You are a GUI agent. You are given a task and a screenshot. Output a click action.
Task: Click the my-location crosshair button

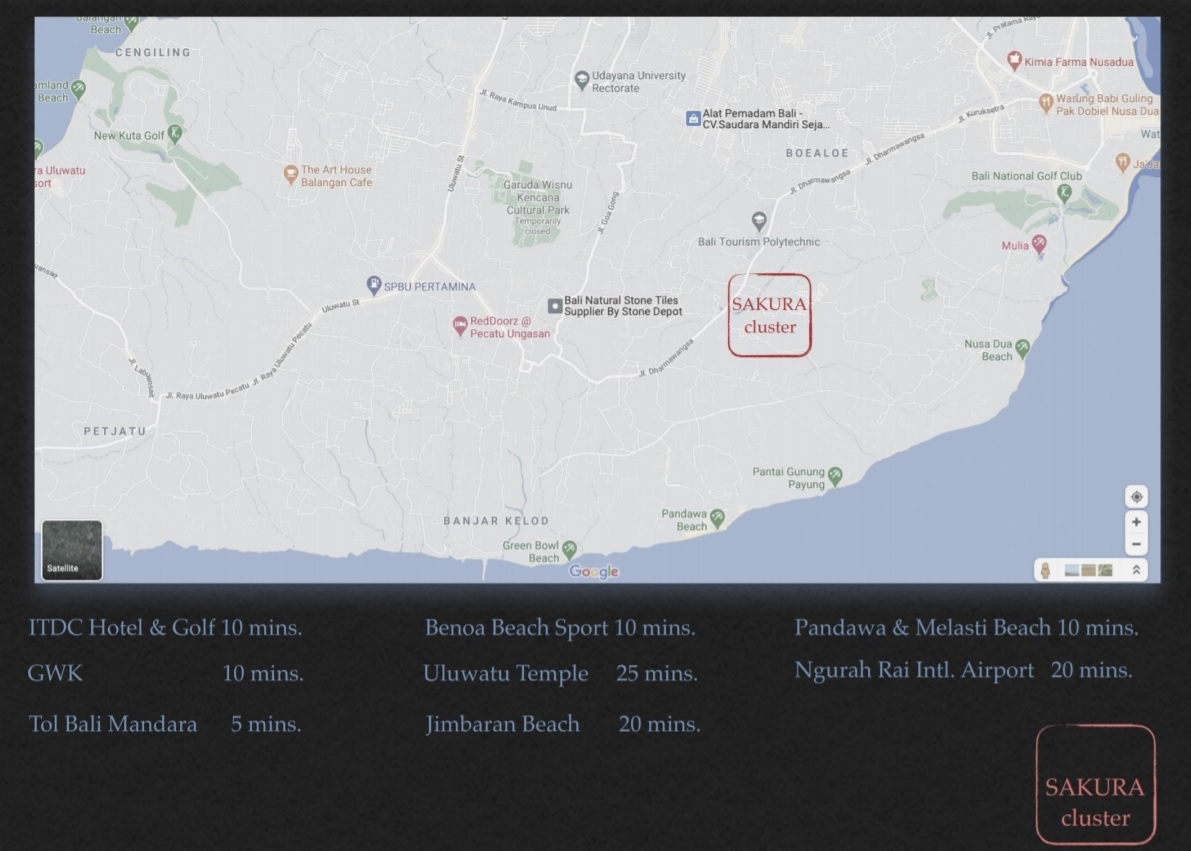point(1136,497)
